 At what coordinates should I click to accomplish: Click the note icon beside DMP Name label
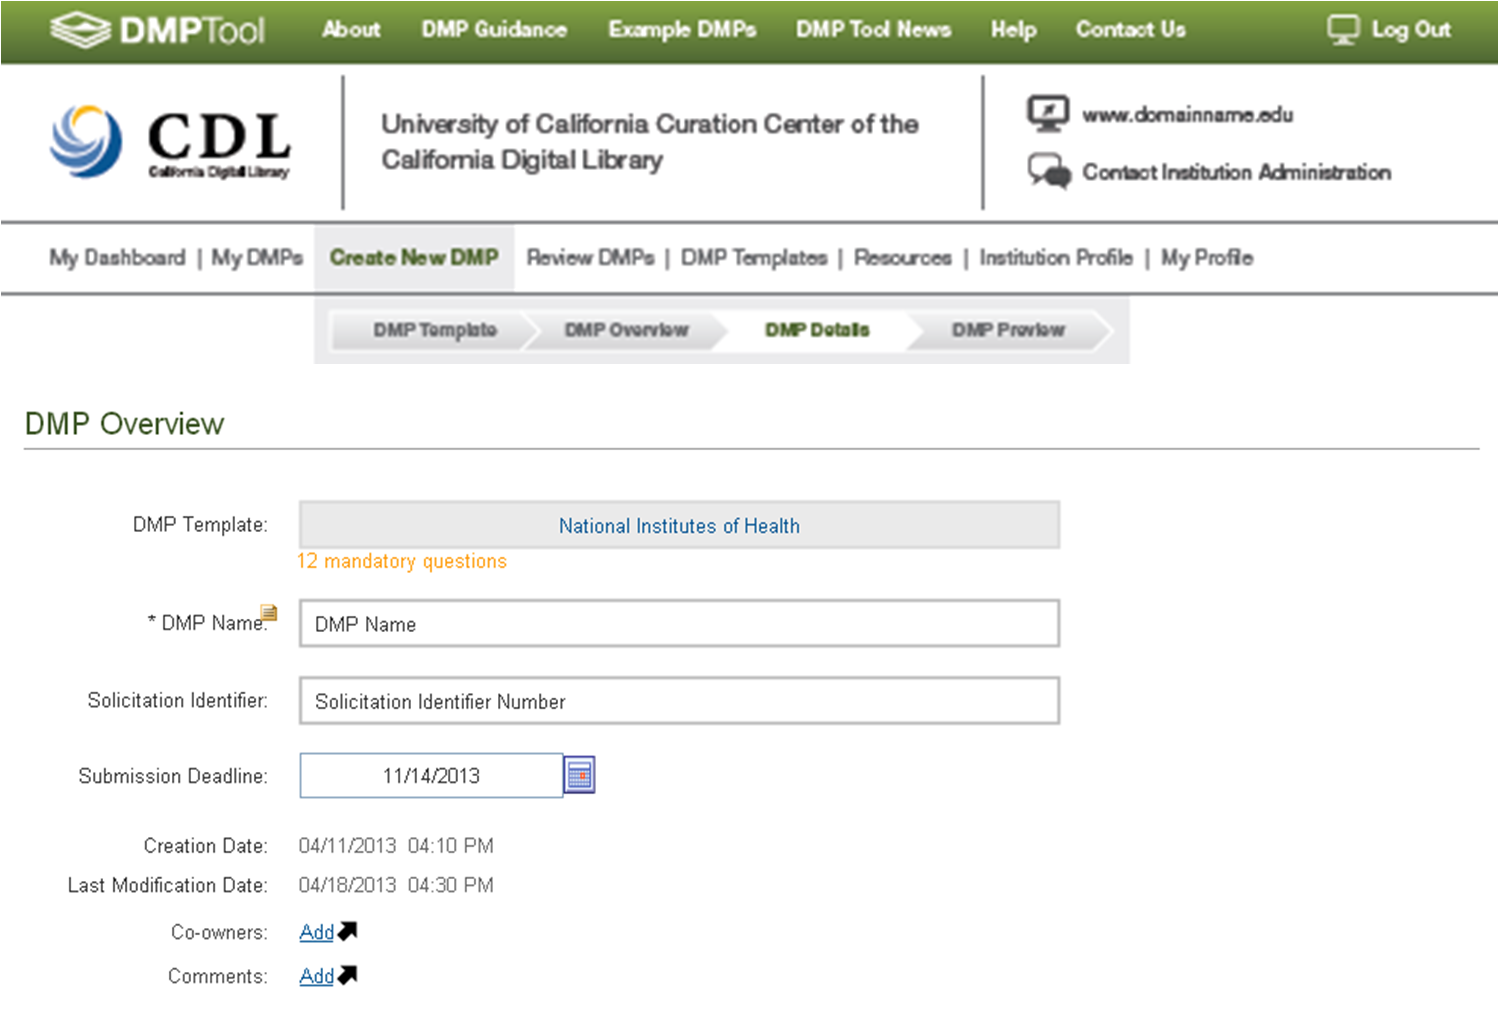click(269, 612)
